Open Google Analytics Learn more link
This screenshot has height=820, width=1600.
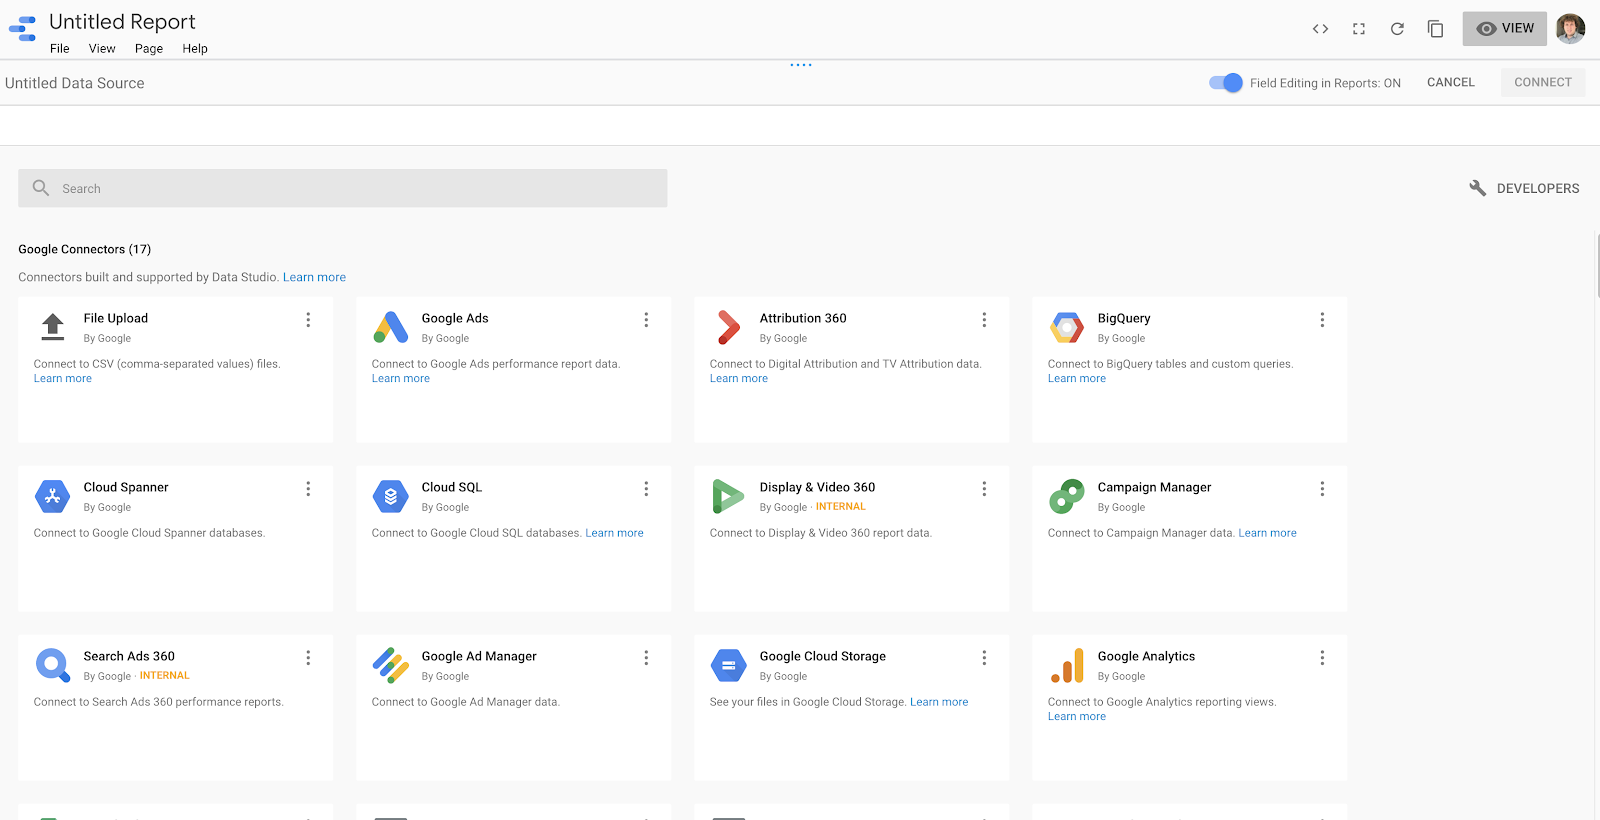(1077, 716)
